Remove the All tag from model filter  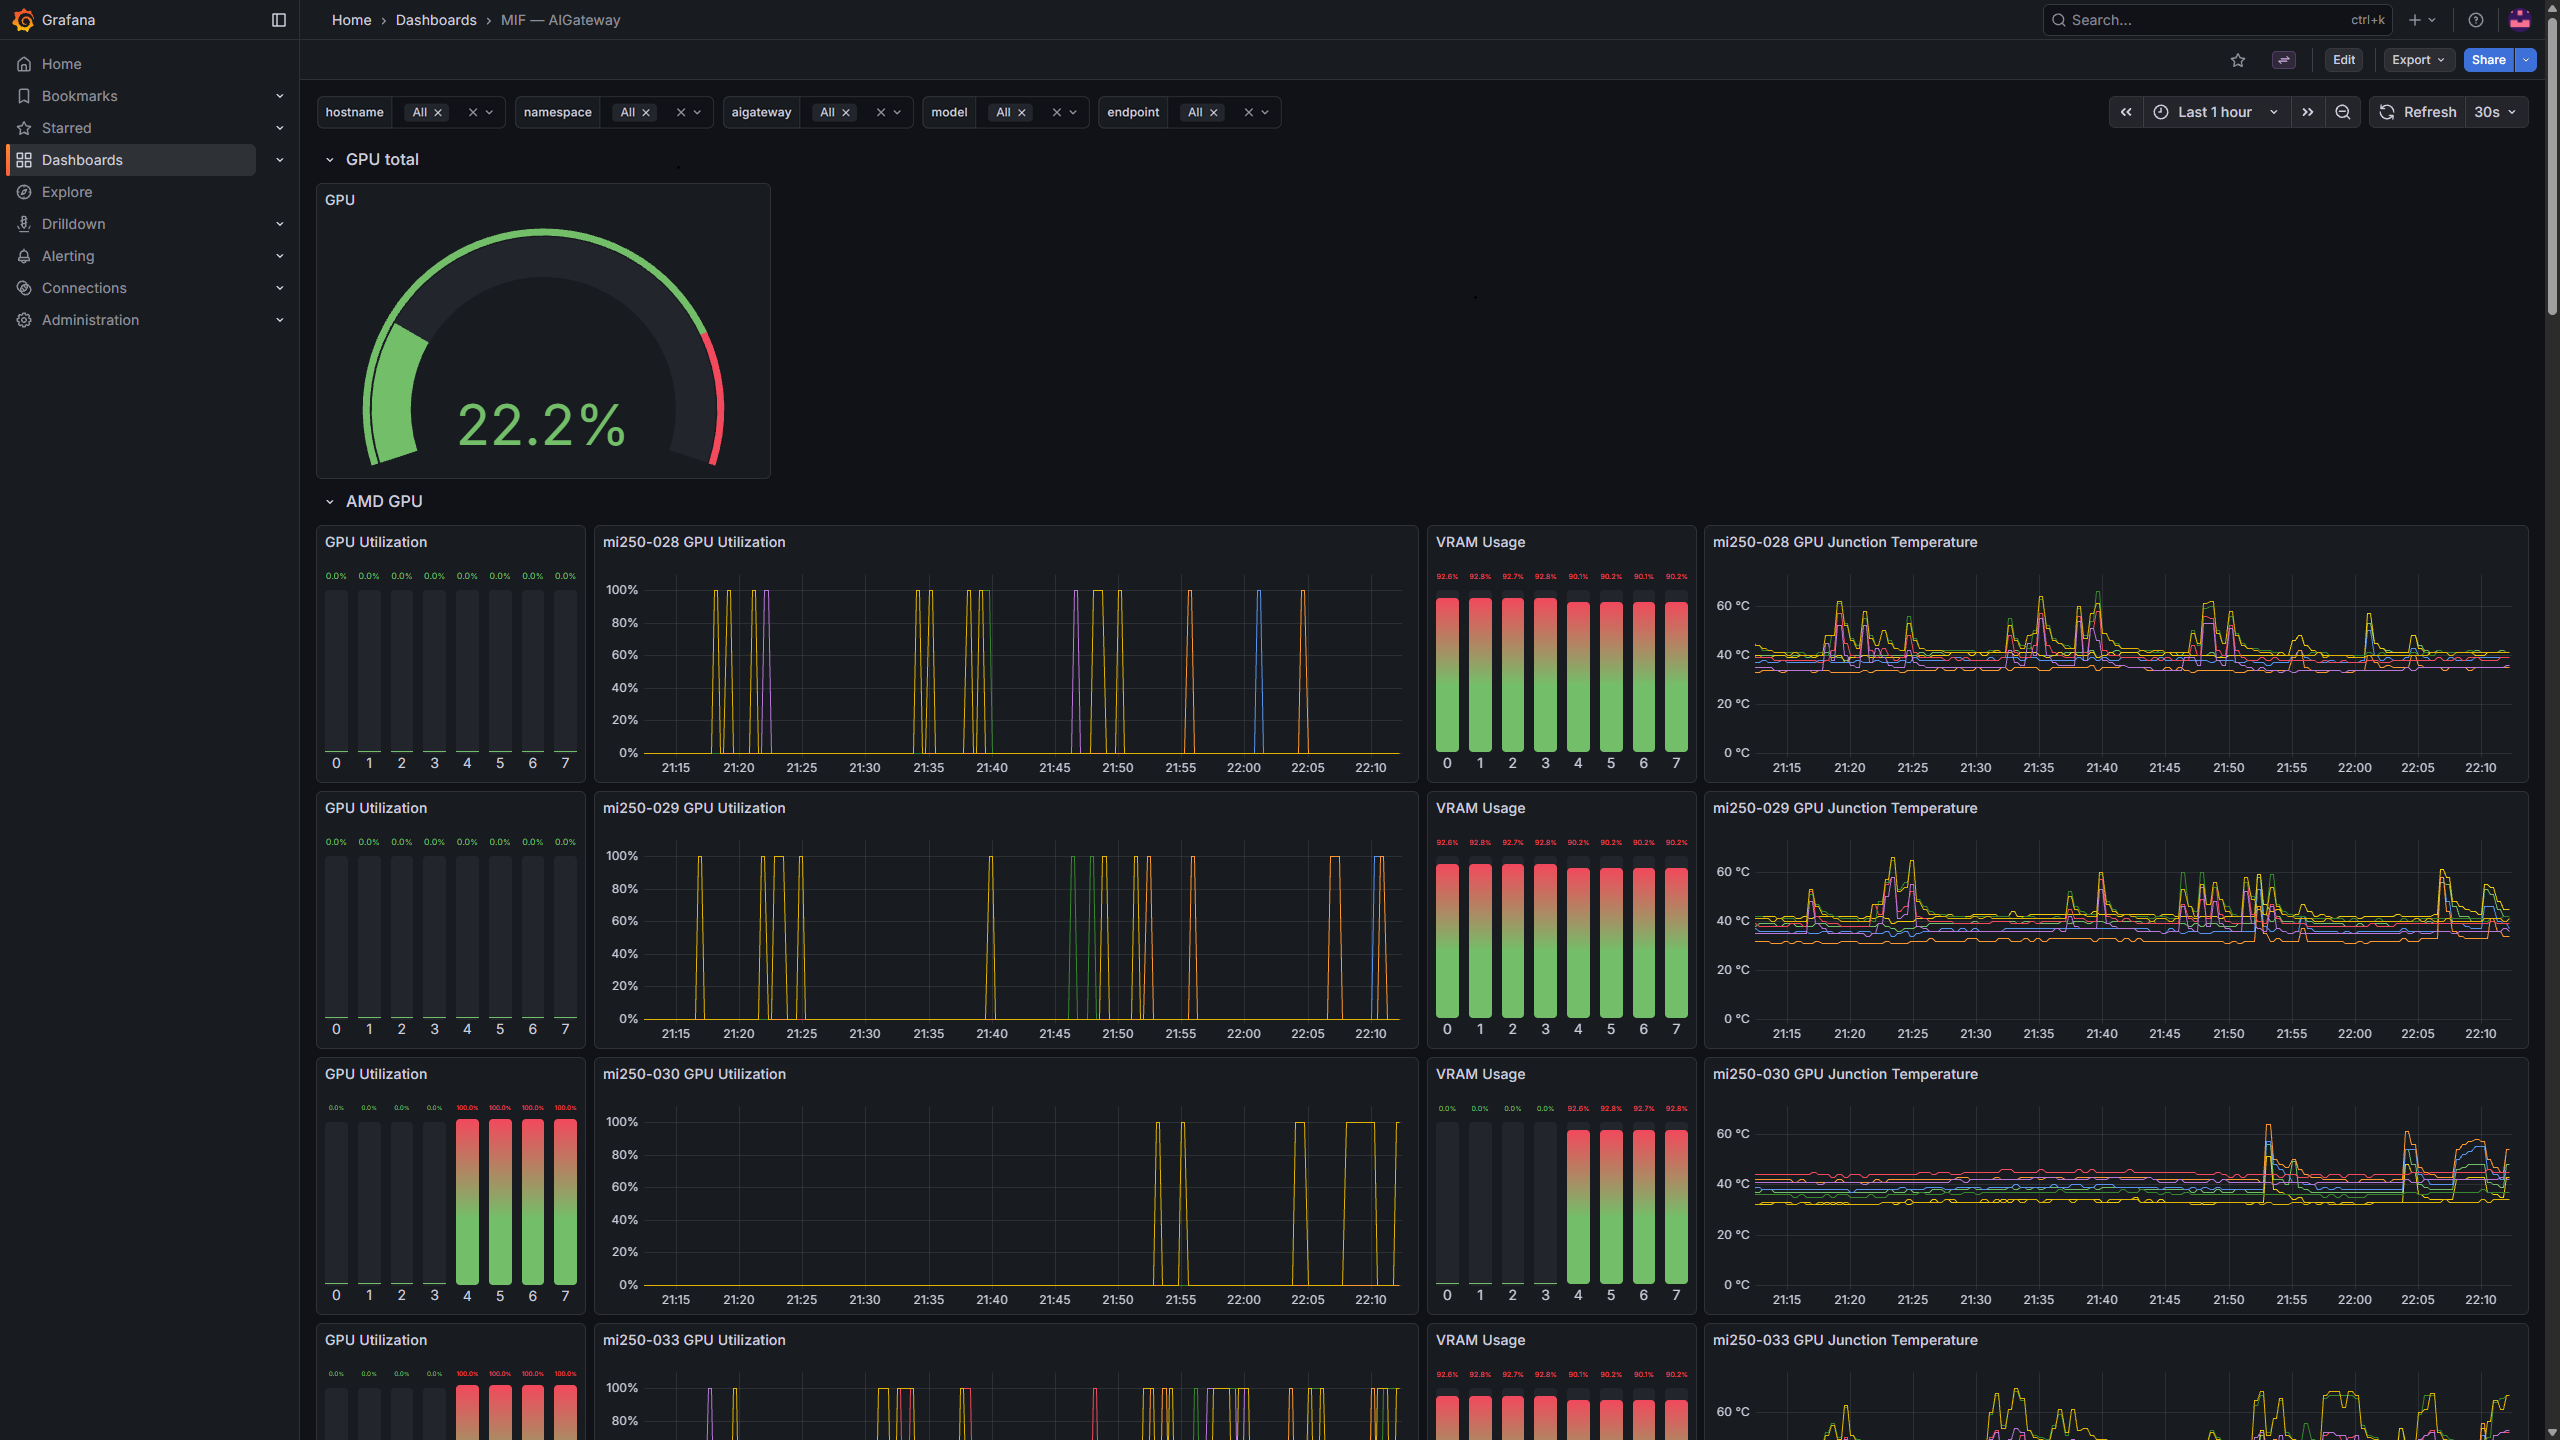pos(1022,113)
